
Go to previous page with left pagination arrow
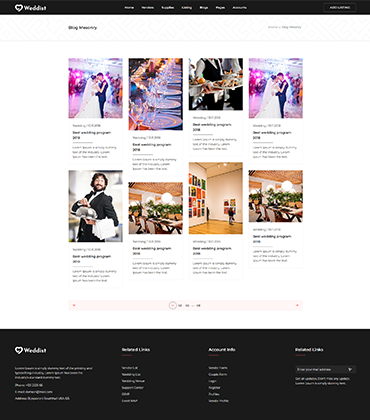74,305
